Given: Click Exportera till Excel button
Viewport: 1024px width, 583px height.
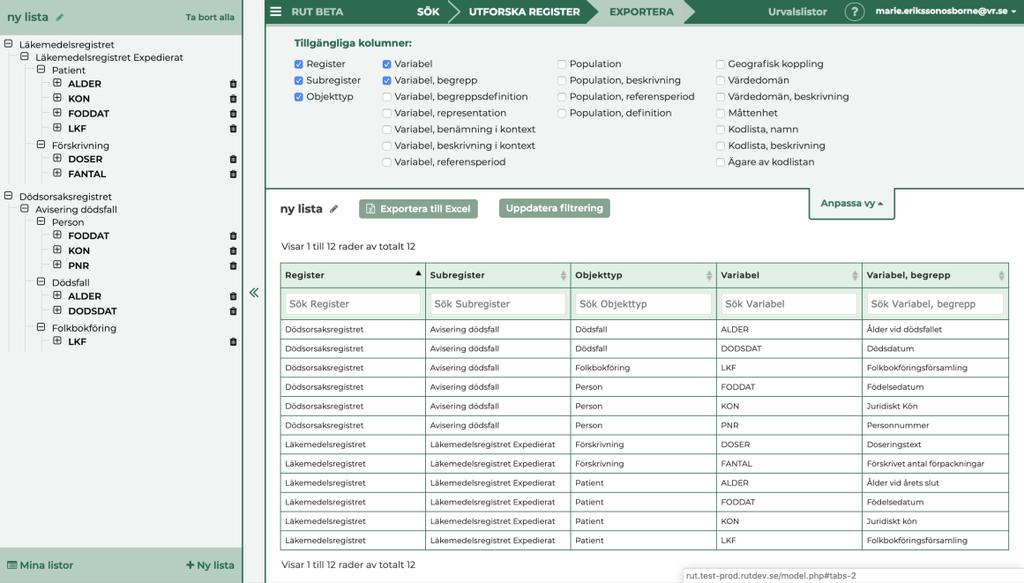Looking at the screenshot, I should click(419, 209).
